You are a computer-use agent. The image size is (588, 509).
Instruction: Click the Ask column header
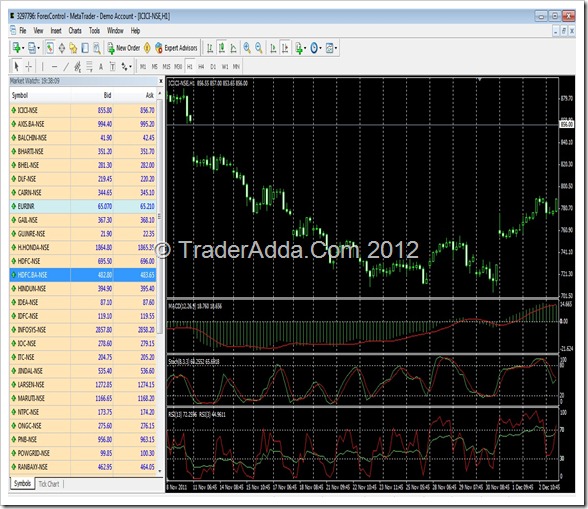(x=135, y=95)
